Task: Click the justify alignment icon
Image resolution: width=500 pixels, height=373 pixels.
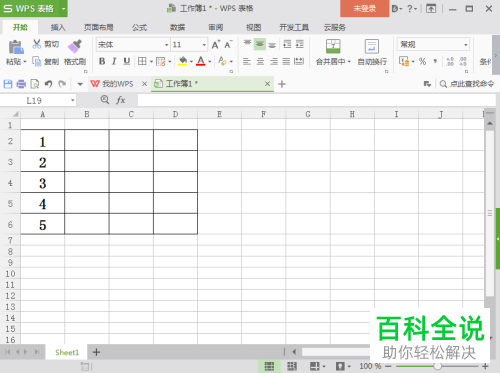Action: click(x=286, y=61)
